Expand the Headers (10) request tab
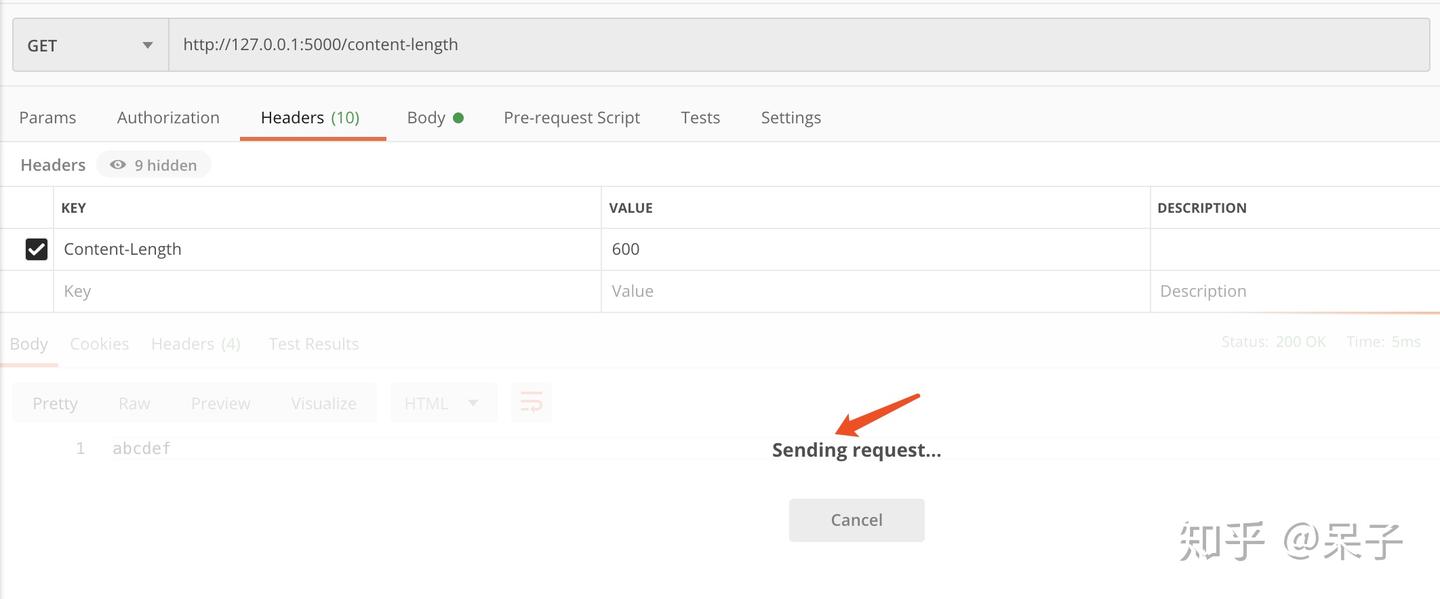1440x599 pixels. point(313,117)
